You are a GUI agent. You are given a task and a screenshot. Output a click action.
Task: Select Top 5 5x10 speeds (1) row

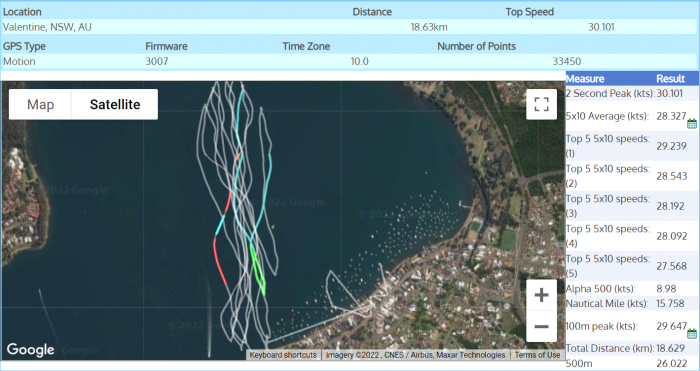[632, 146]
